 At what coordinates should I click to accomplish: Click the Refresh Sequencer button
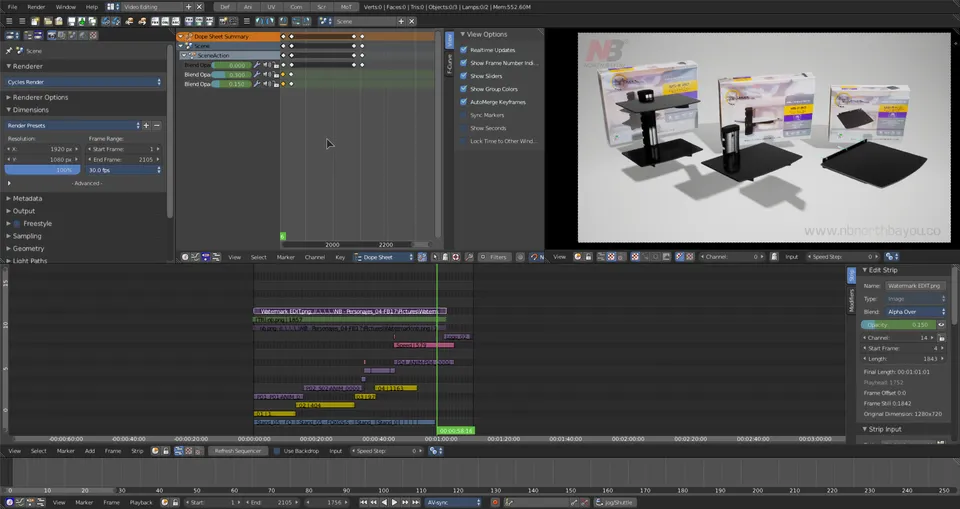pos(238,451)
